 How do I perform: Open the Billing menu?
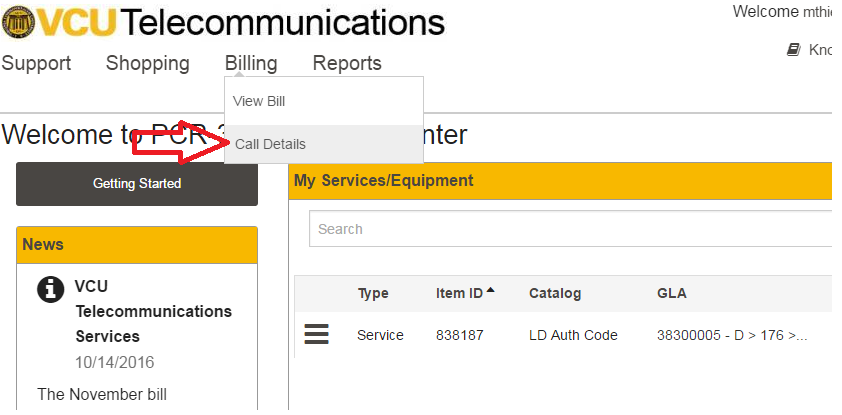[251, 63]
